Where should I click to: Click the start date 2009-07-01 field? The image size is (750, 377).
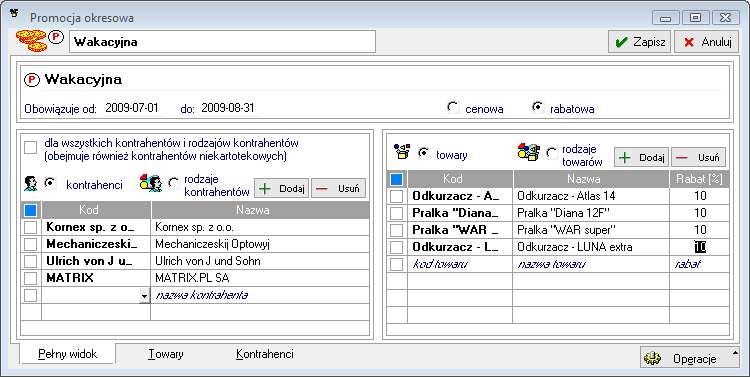tap(133, 108)
